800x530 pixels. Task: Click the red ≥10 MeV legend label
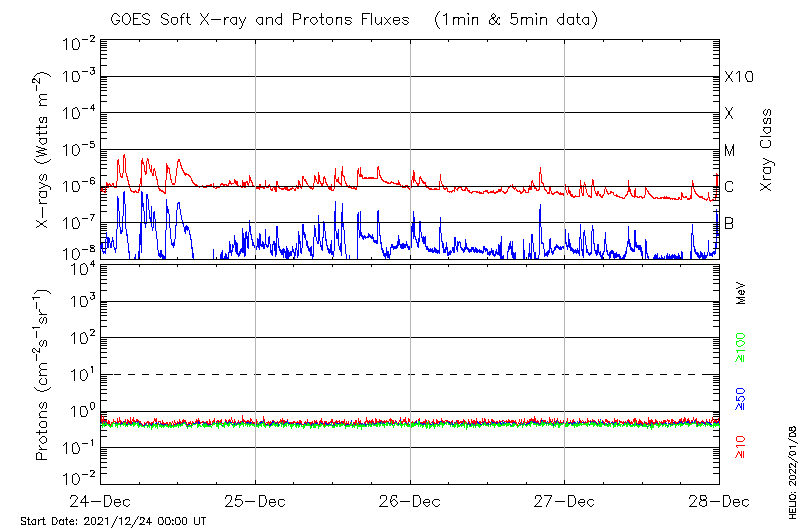point(741,447)
